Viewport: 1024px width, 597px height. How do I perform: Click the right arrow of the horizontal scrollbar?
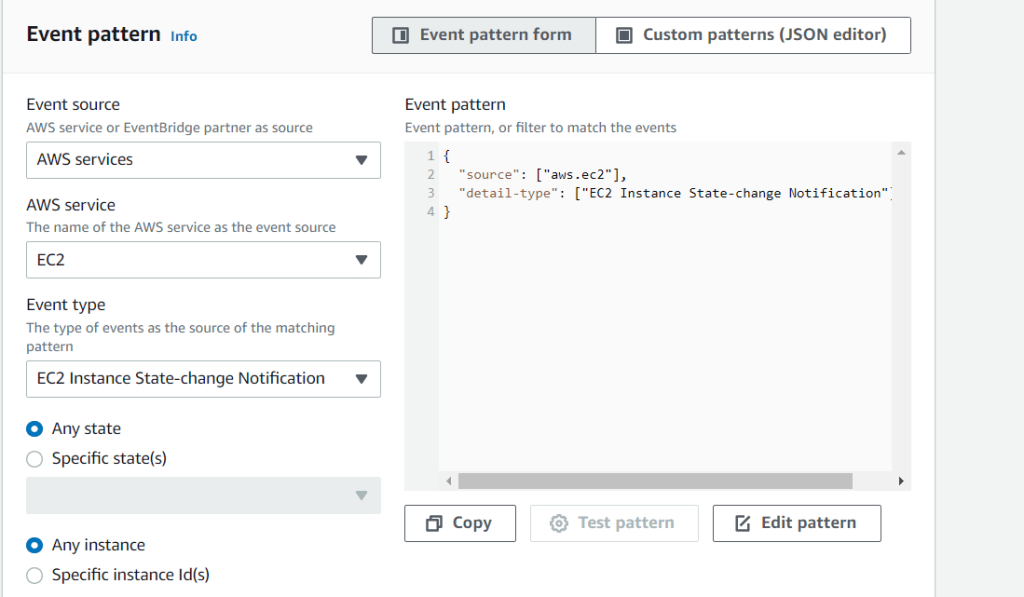(x=901, y=481)
